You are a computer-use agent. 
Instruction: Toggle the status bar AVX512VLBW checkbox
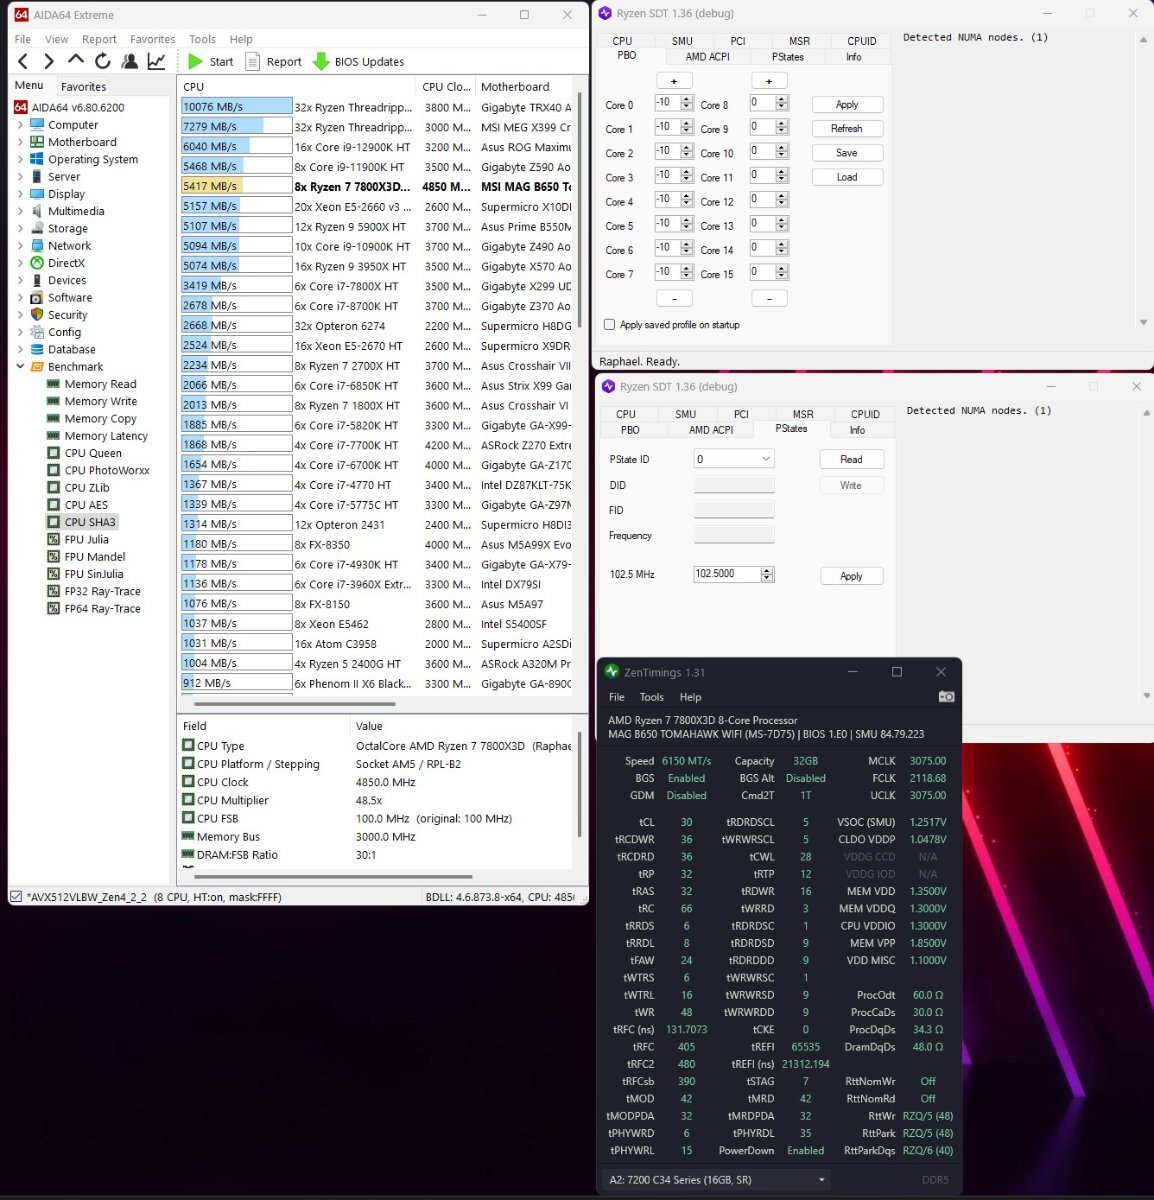click(16, 897)
